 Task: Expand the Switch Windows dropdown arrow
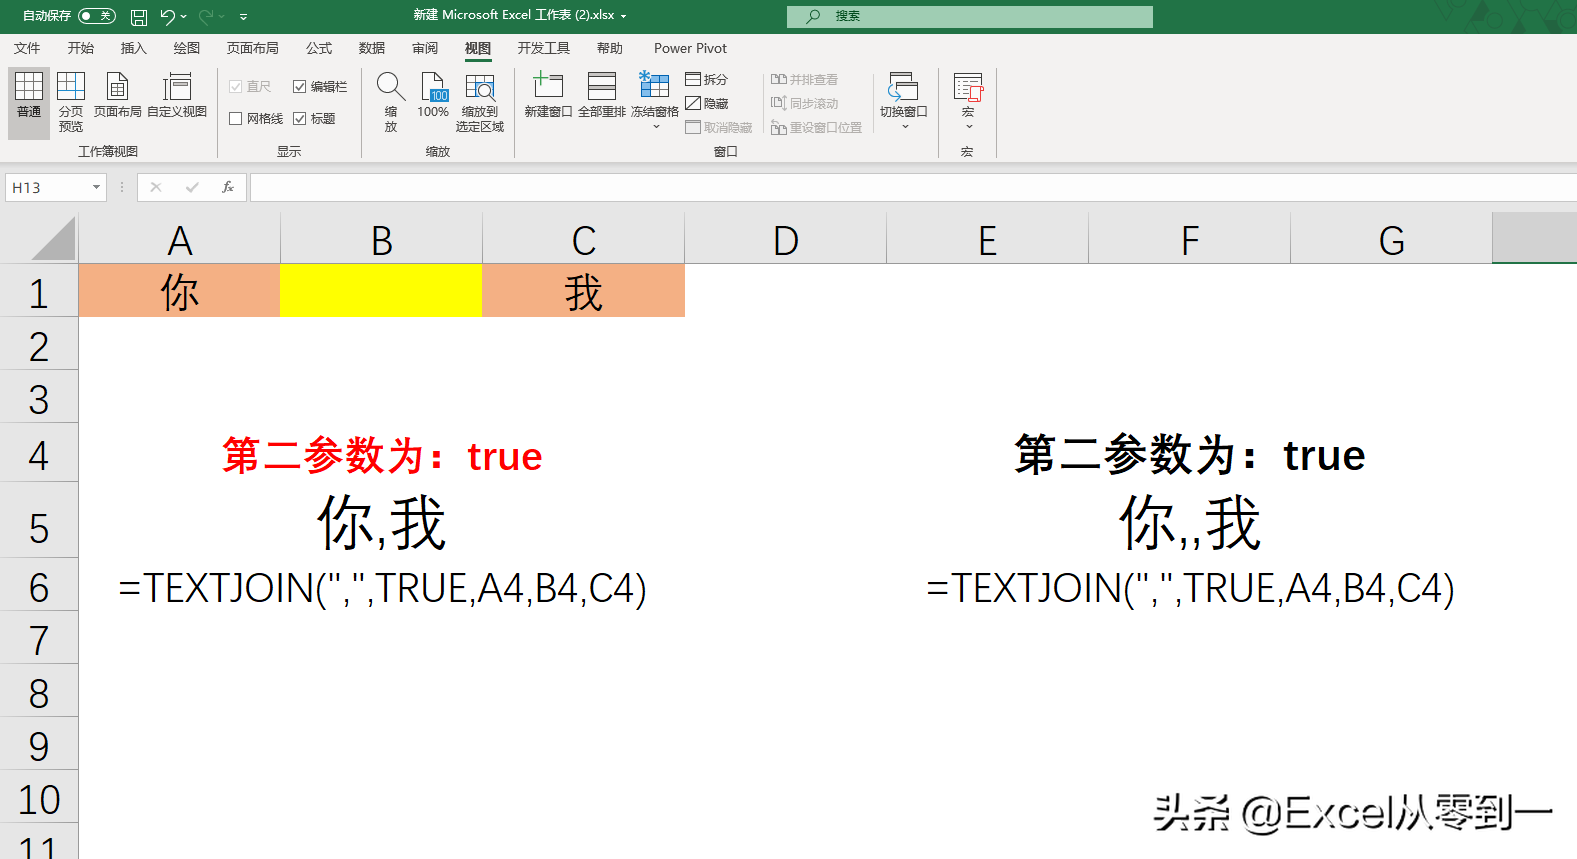905,127
